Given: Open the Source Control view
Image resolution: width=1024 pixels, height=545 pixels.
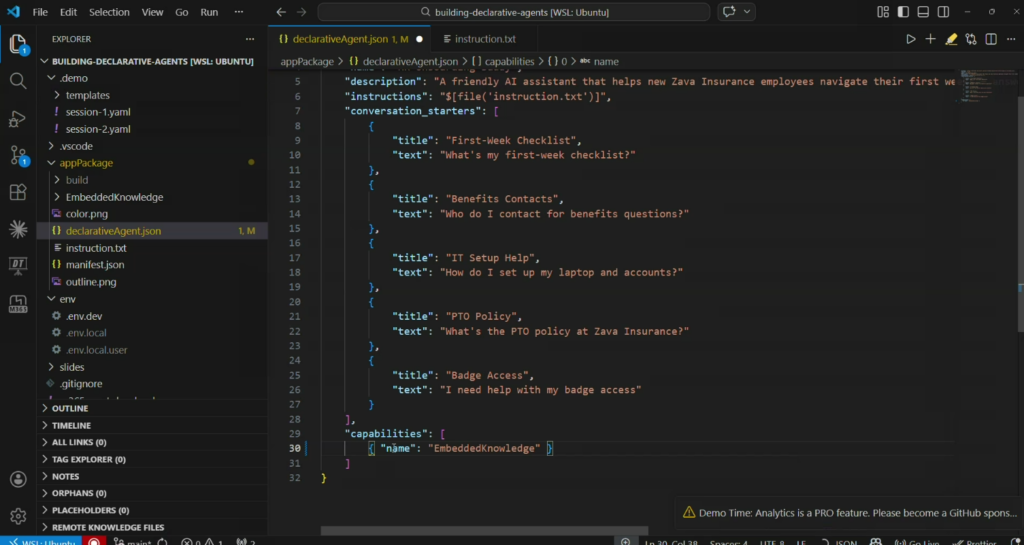Looking at the screenshot, I should tap(18, 155).
